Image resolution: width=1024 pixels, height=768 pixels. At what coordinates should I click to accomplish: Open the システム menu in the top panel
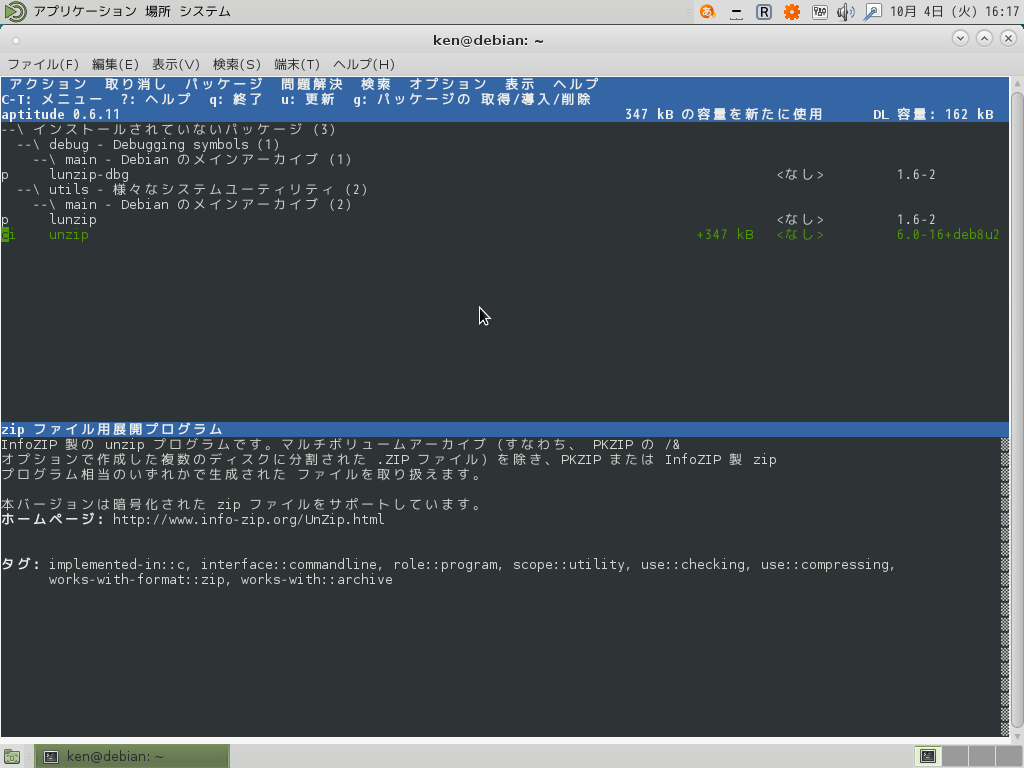point(204,11)
